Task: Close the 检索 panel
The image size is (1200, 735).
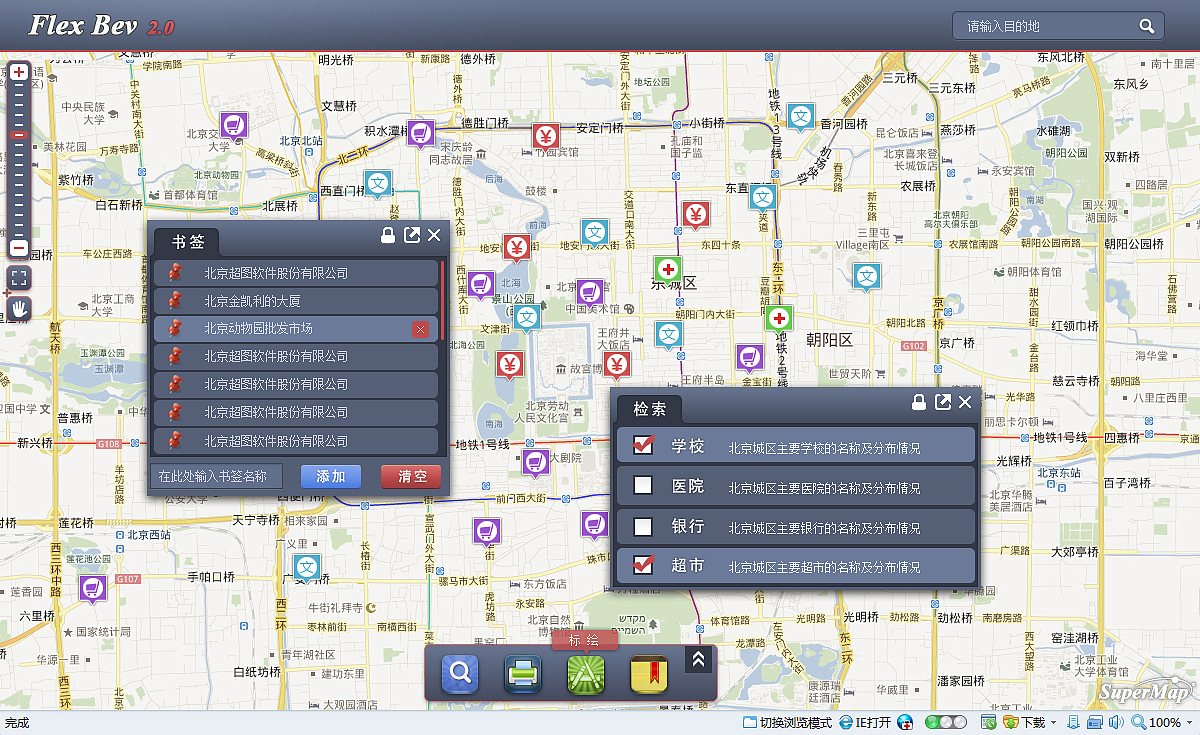Action: [965, 402]
